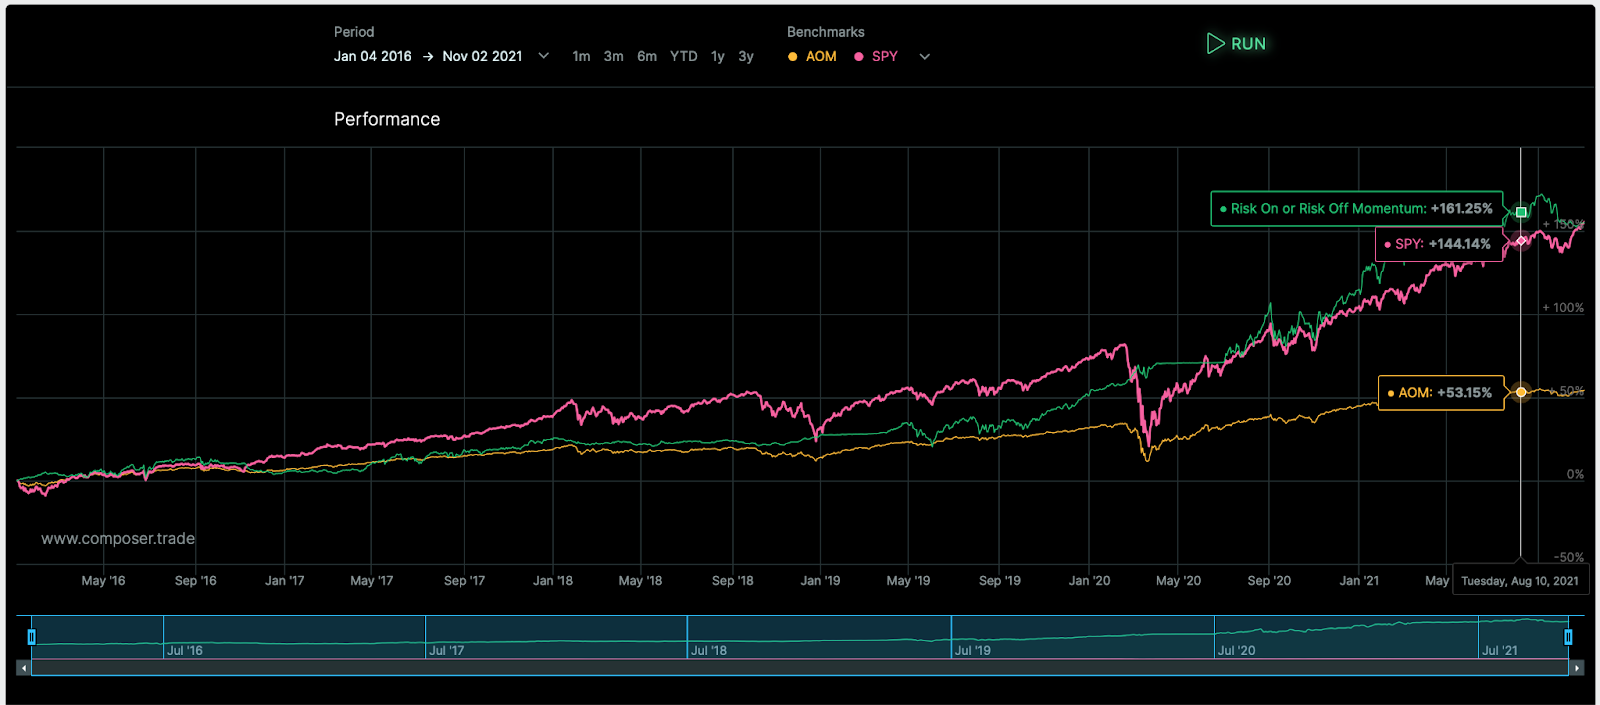The height and width of the screenshot is (705, 1600).
Task: Click the May '20 axis label
Action: click(x=1178, y=581)
